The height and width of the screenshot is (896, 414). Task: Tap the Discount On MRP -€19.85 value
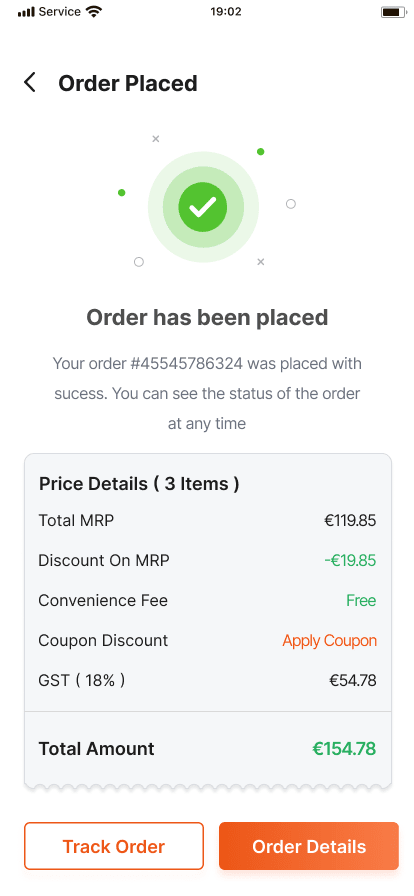(x=350, y=561)
